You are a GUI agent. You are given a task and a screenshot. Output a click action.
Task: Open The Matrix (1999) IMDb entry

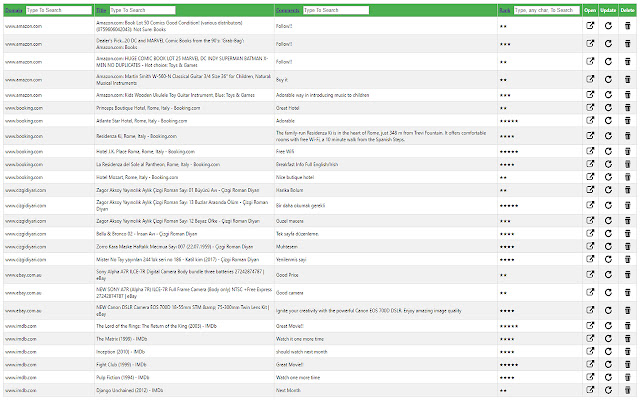pos(590,338)
